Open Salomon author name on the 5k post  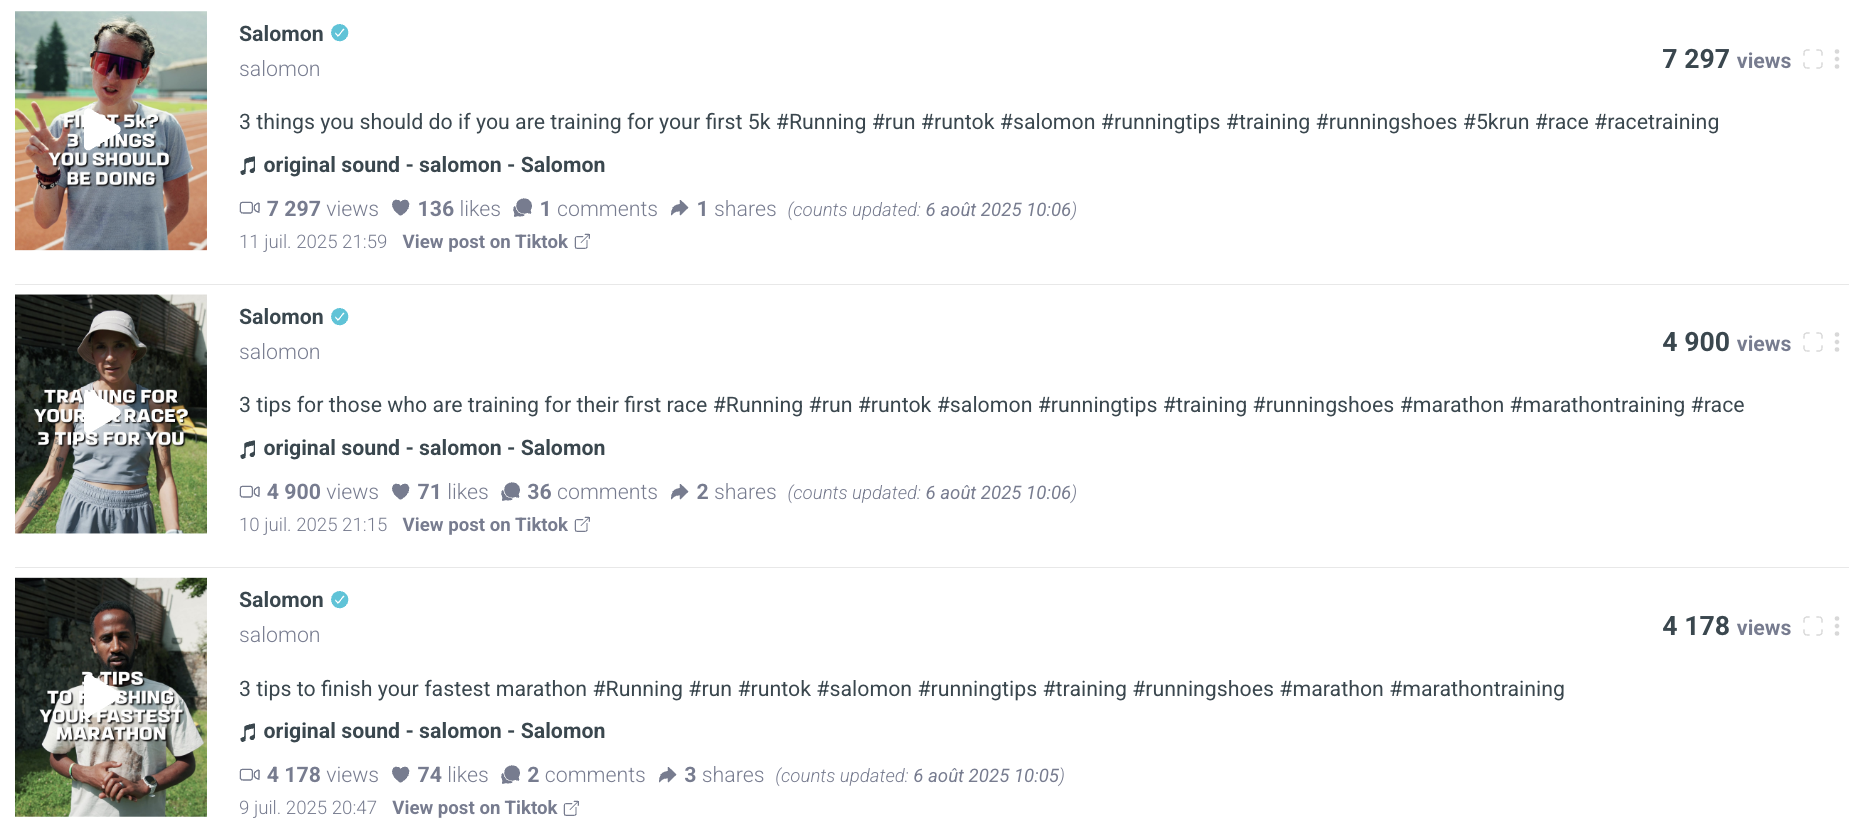(281, 33)
